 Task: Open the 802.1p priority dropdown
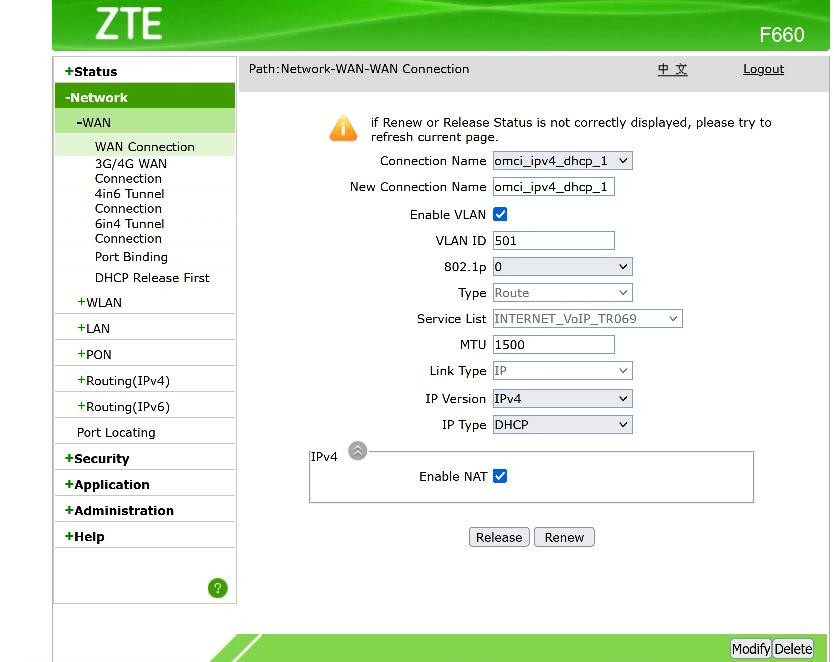563,266
